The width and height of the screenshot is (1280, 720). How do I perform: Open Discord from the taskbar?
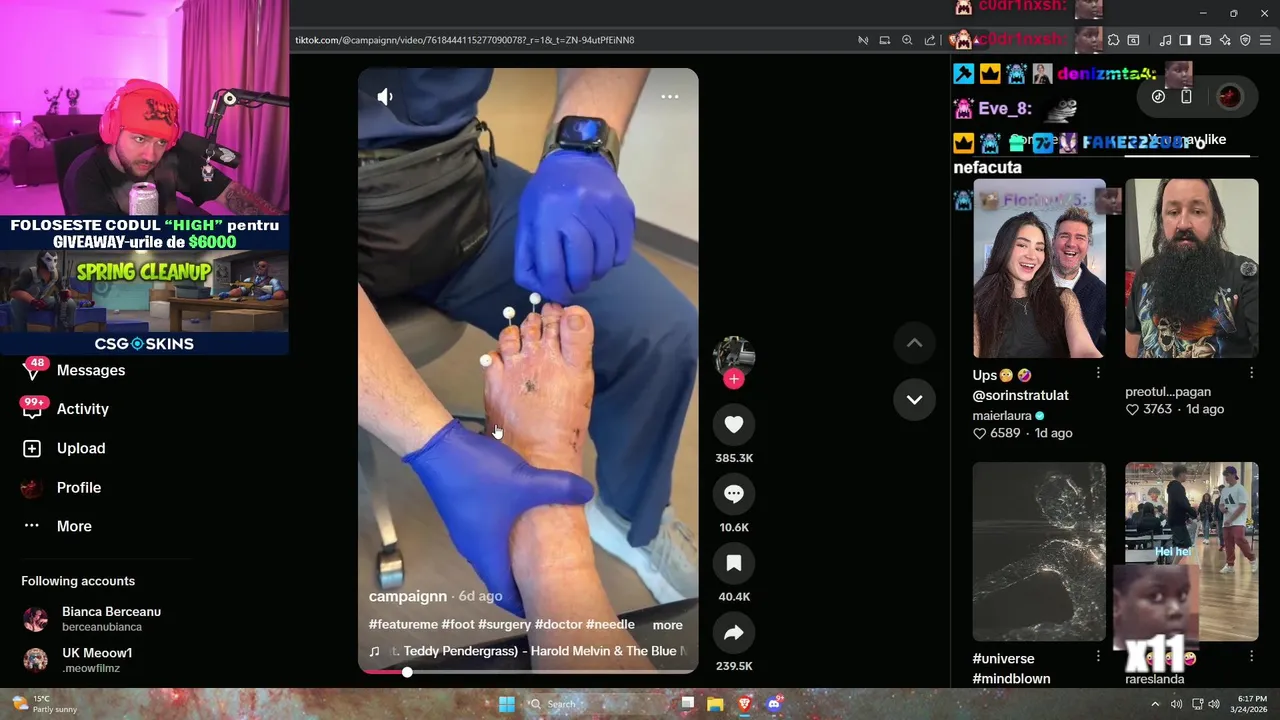773,704
